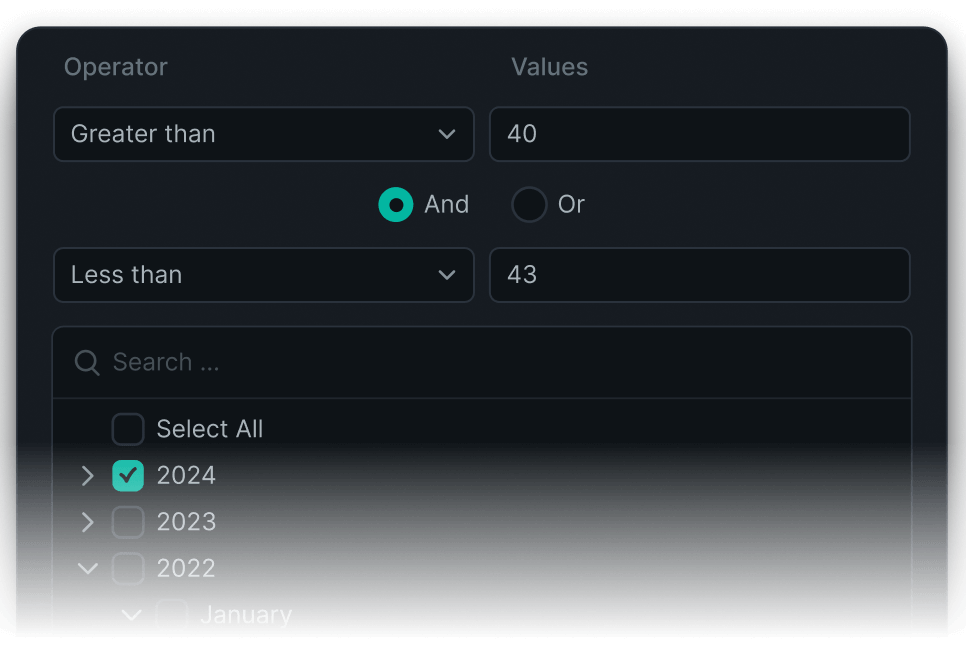Select the Or radio button
Screen dimensions: 966x647
529,205
